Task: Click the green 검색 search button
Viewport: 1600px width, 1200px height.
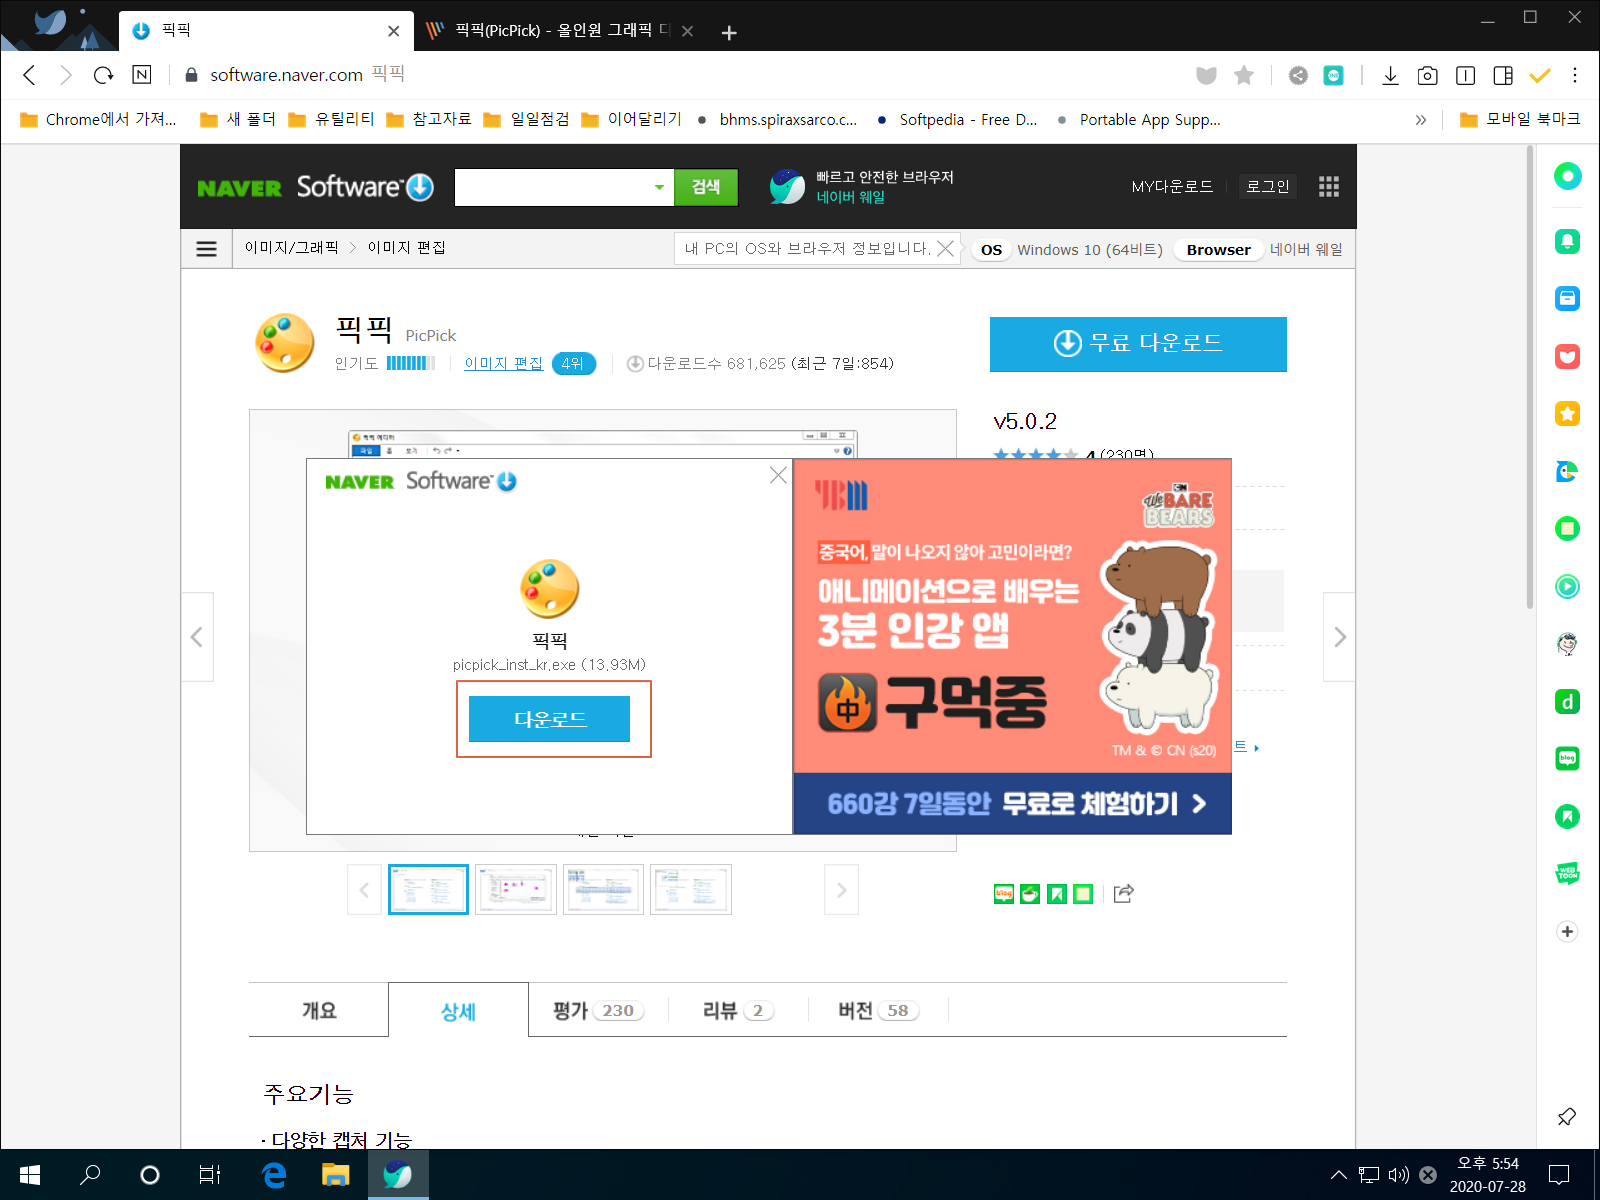Action: [706, 187]
